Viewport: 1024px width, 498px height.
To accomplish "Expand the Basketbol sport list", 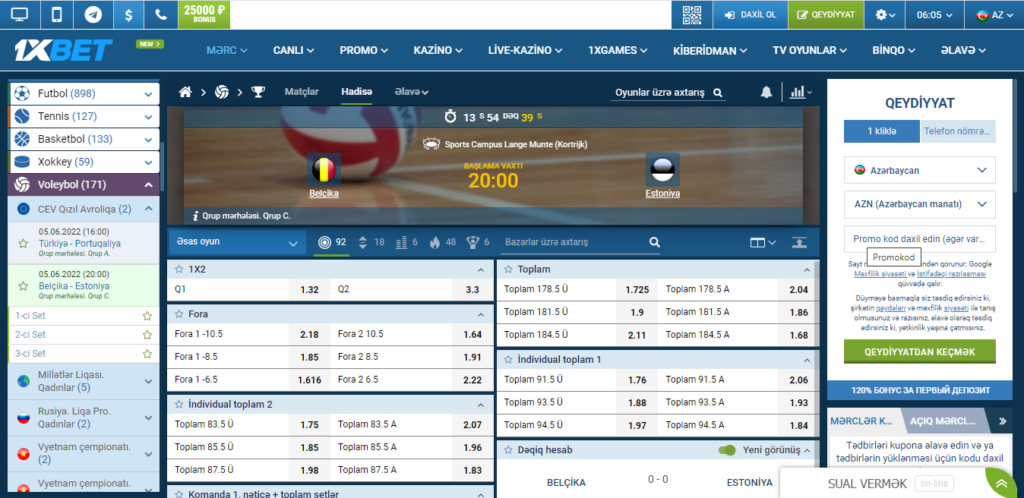I will pyautogui.click(x=148, y=139).
